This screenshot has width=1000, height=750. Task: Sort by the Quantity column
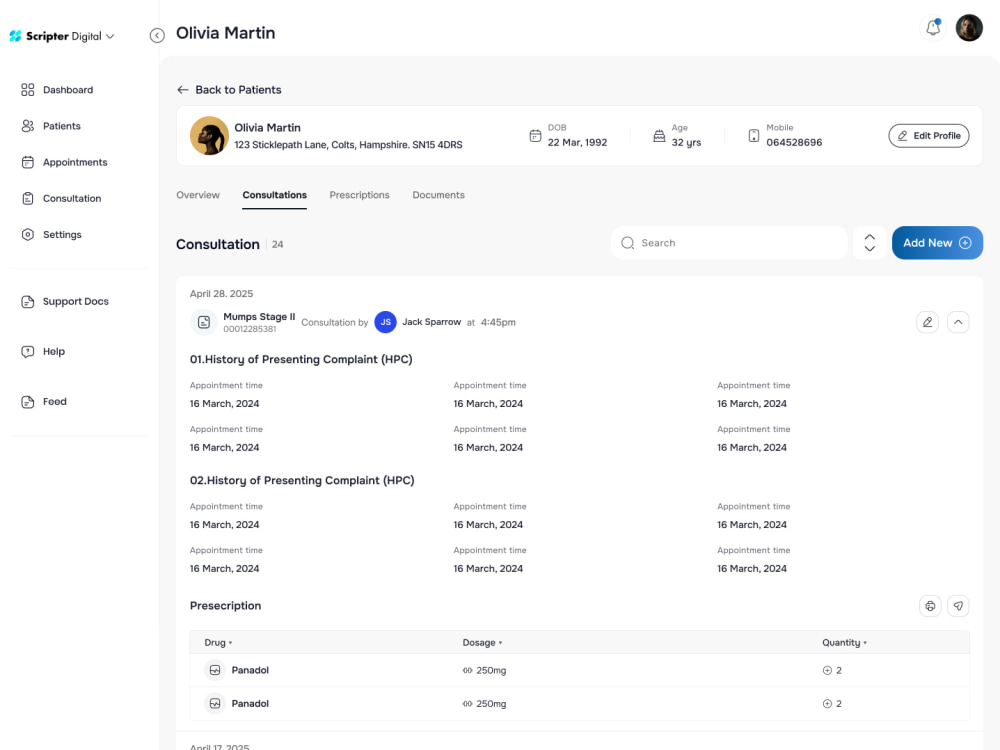[844, 643]
